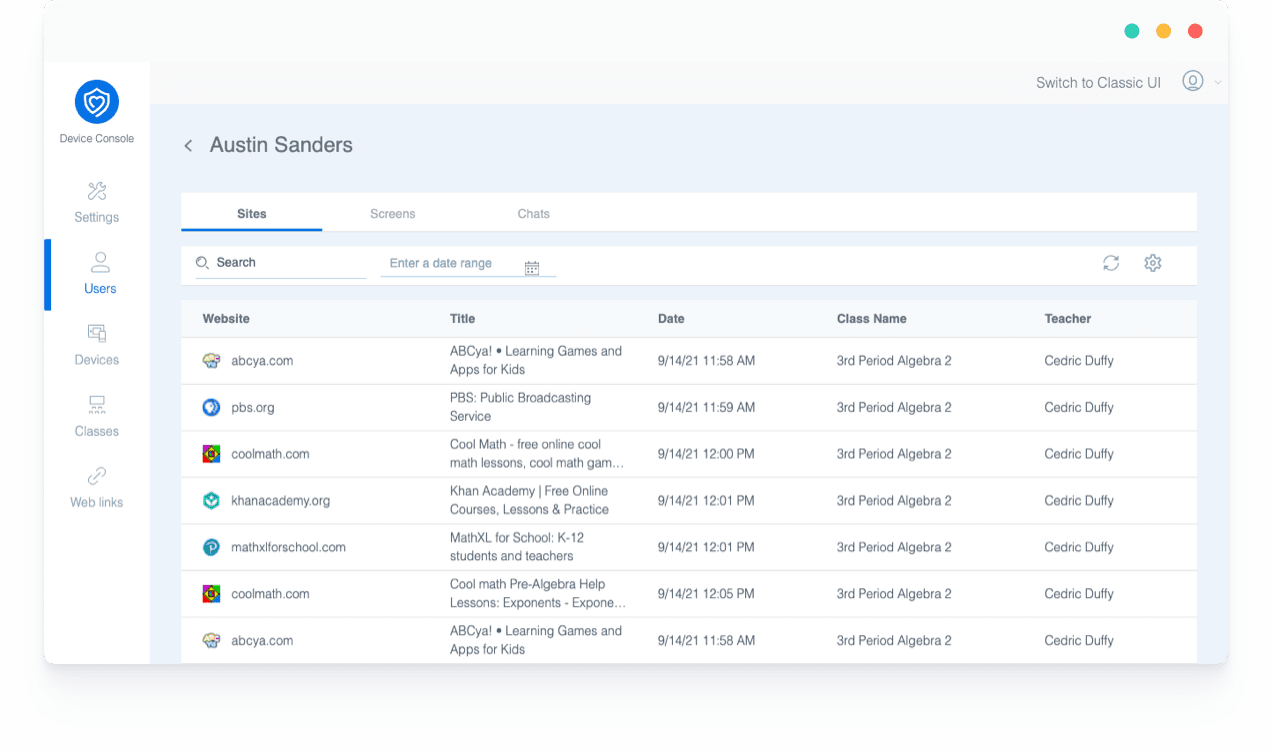Sort by the Teacher column header

point(1068,319)
